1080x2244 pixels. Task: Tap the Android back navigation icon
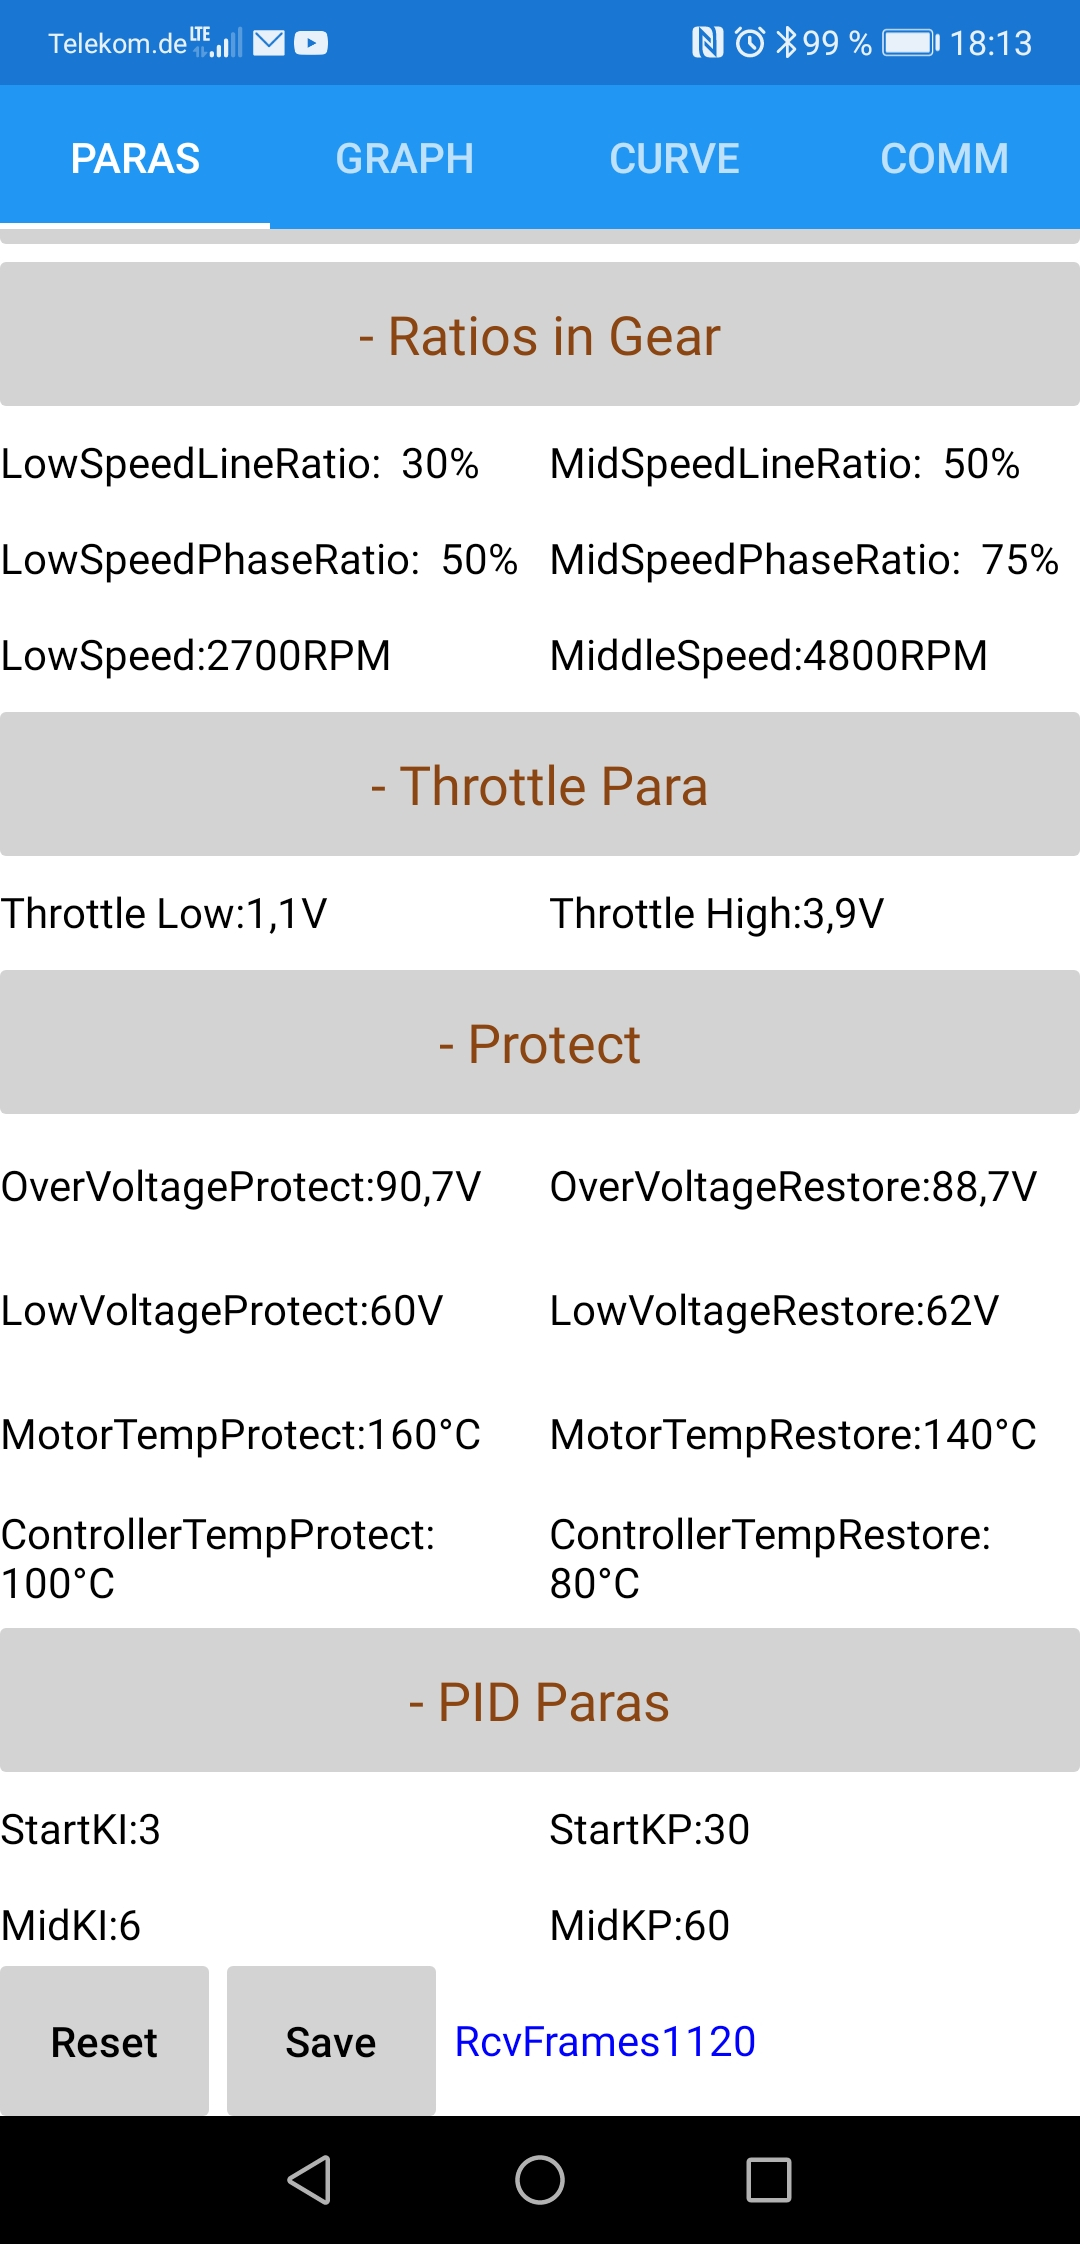click(x=310, y=2180)
